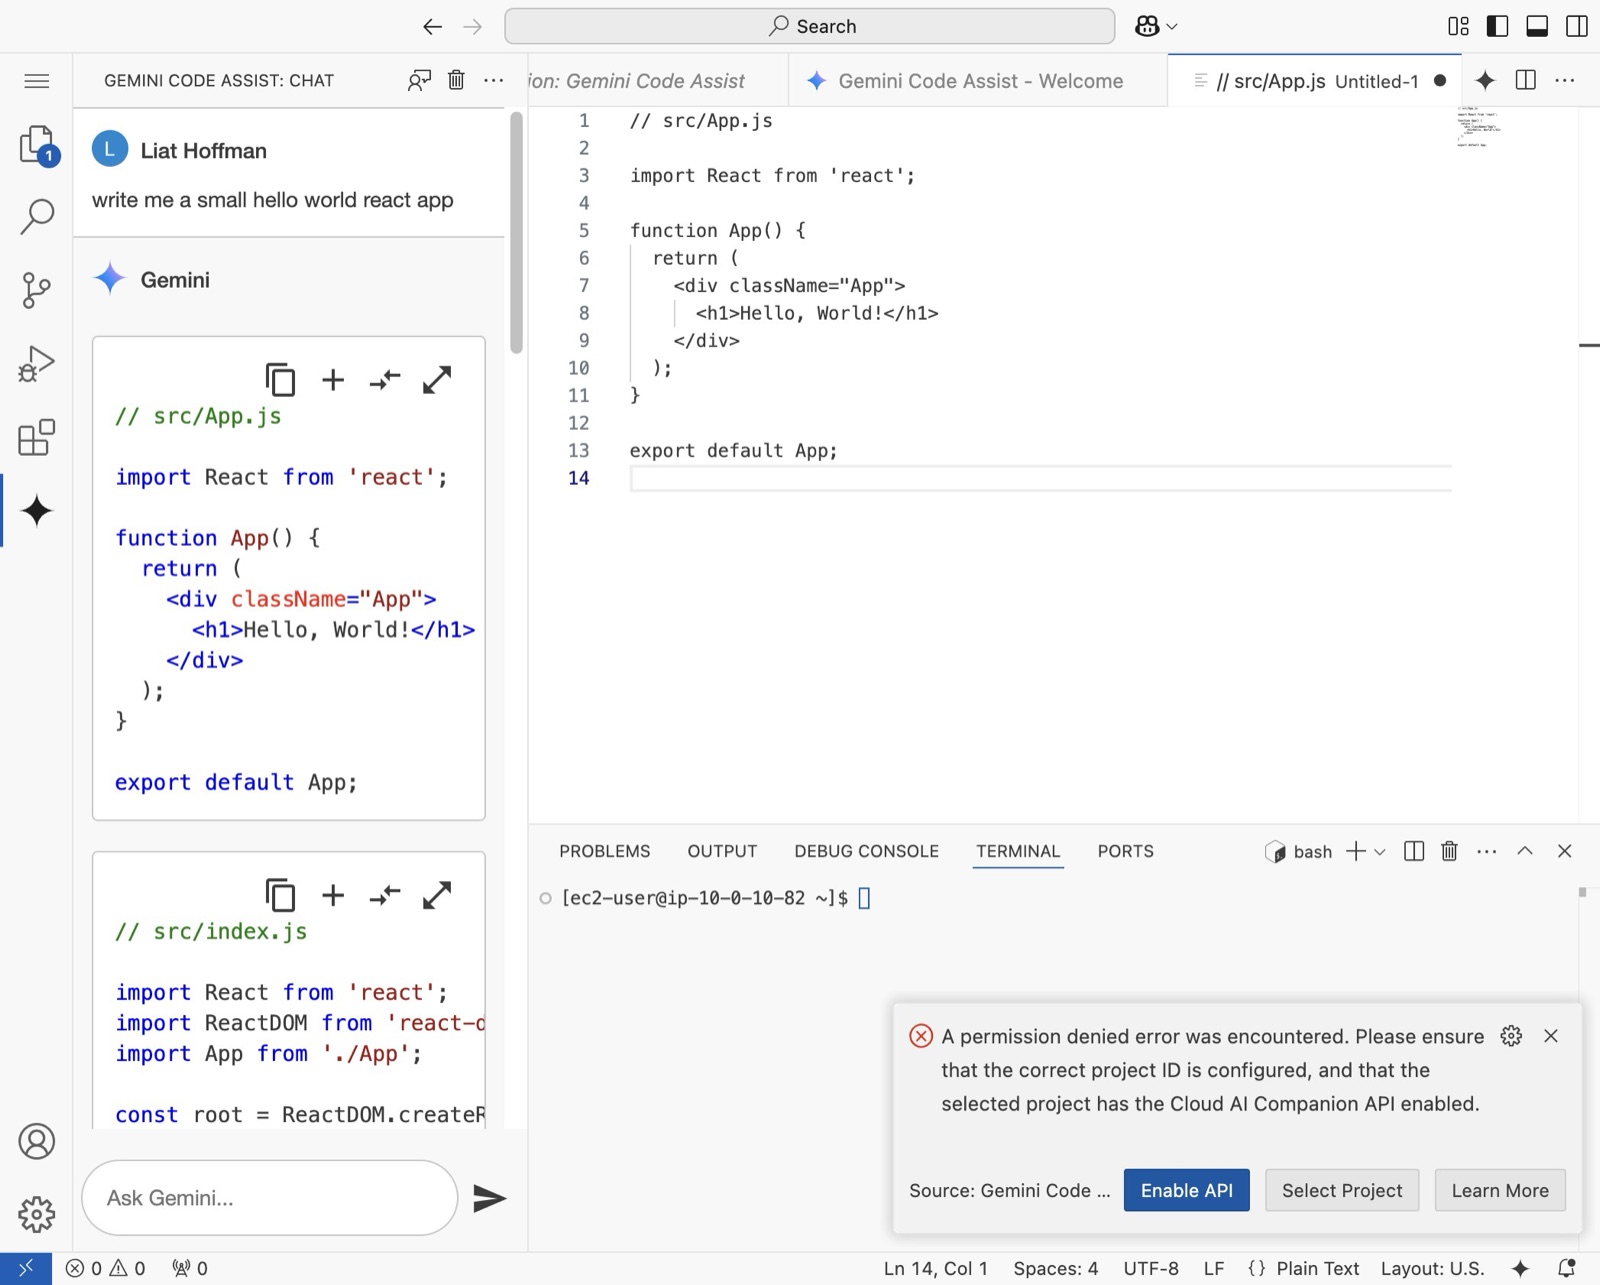Expand src/App.js code block to new file
The width and height of the screenshot is (1600, 1285).
coord(437,380)
